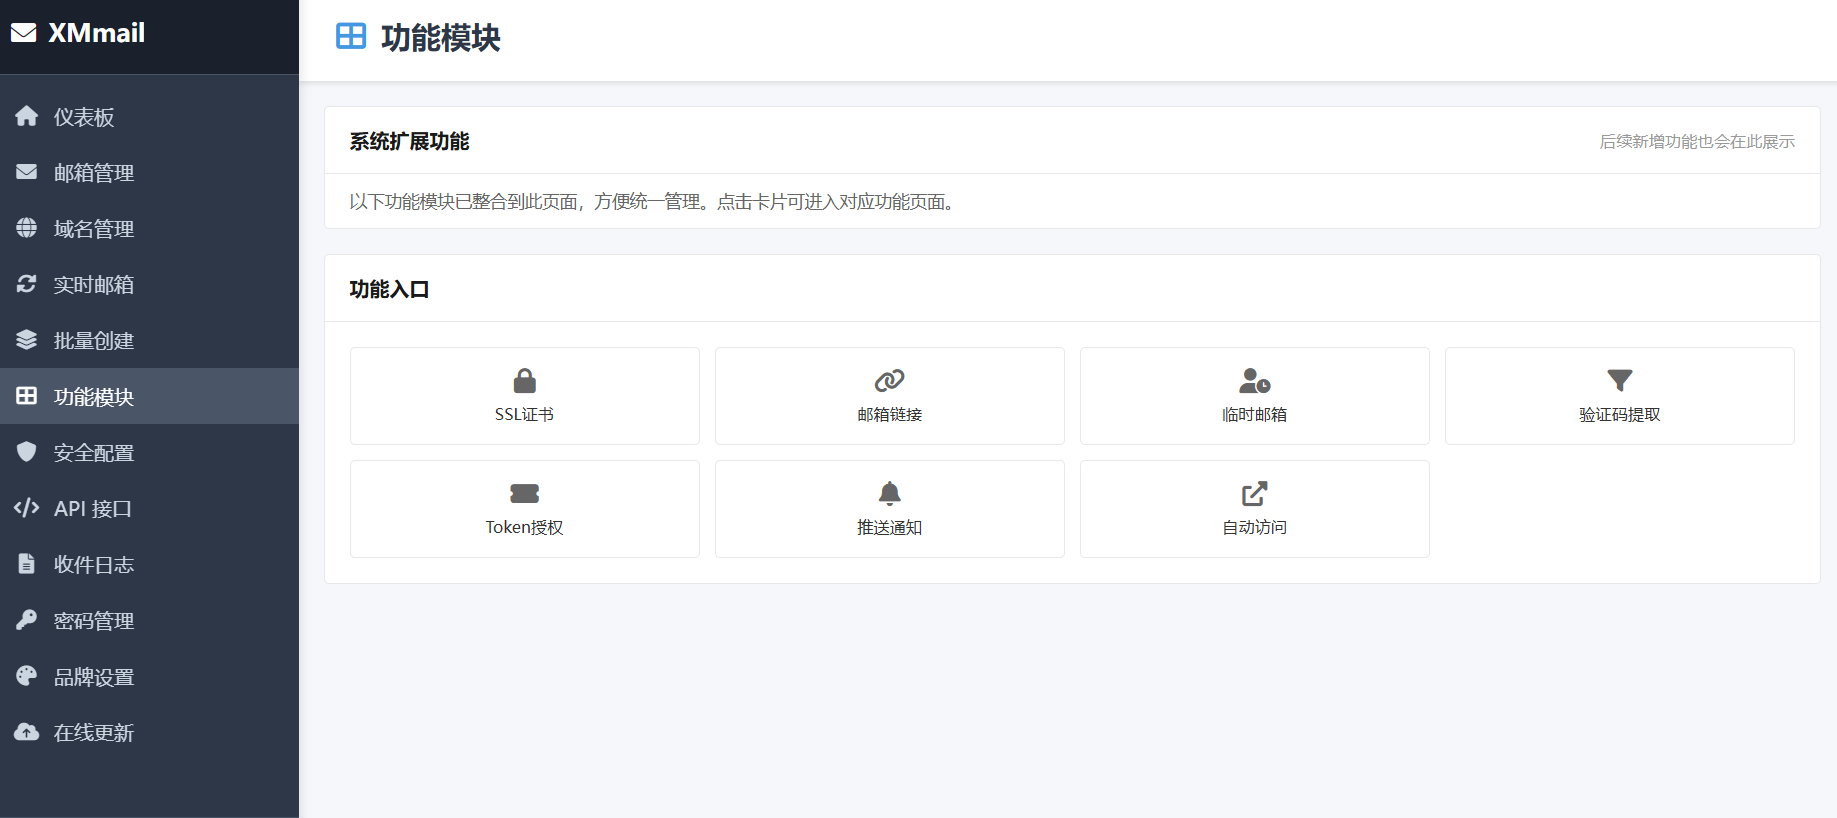1837x818 pixels.
Task: Click the blue grid icon in page header
Action: 351,37
